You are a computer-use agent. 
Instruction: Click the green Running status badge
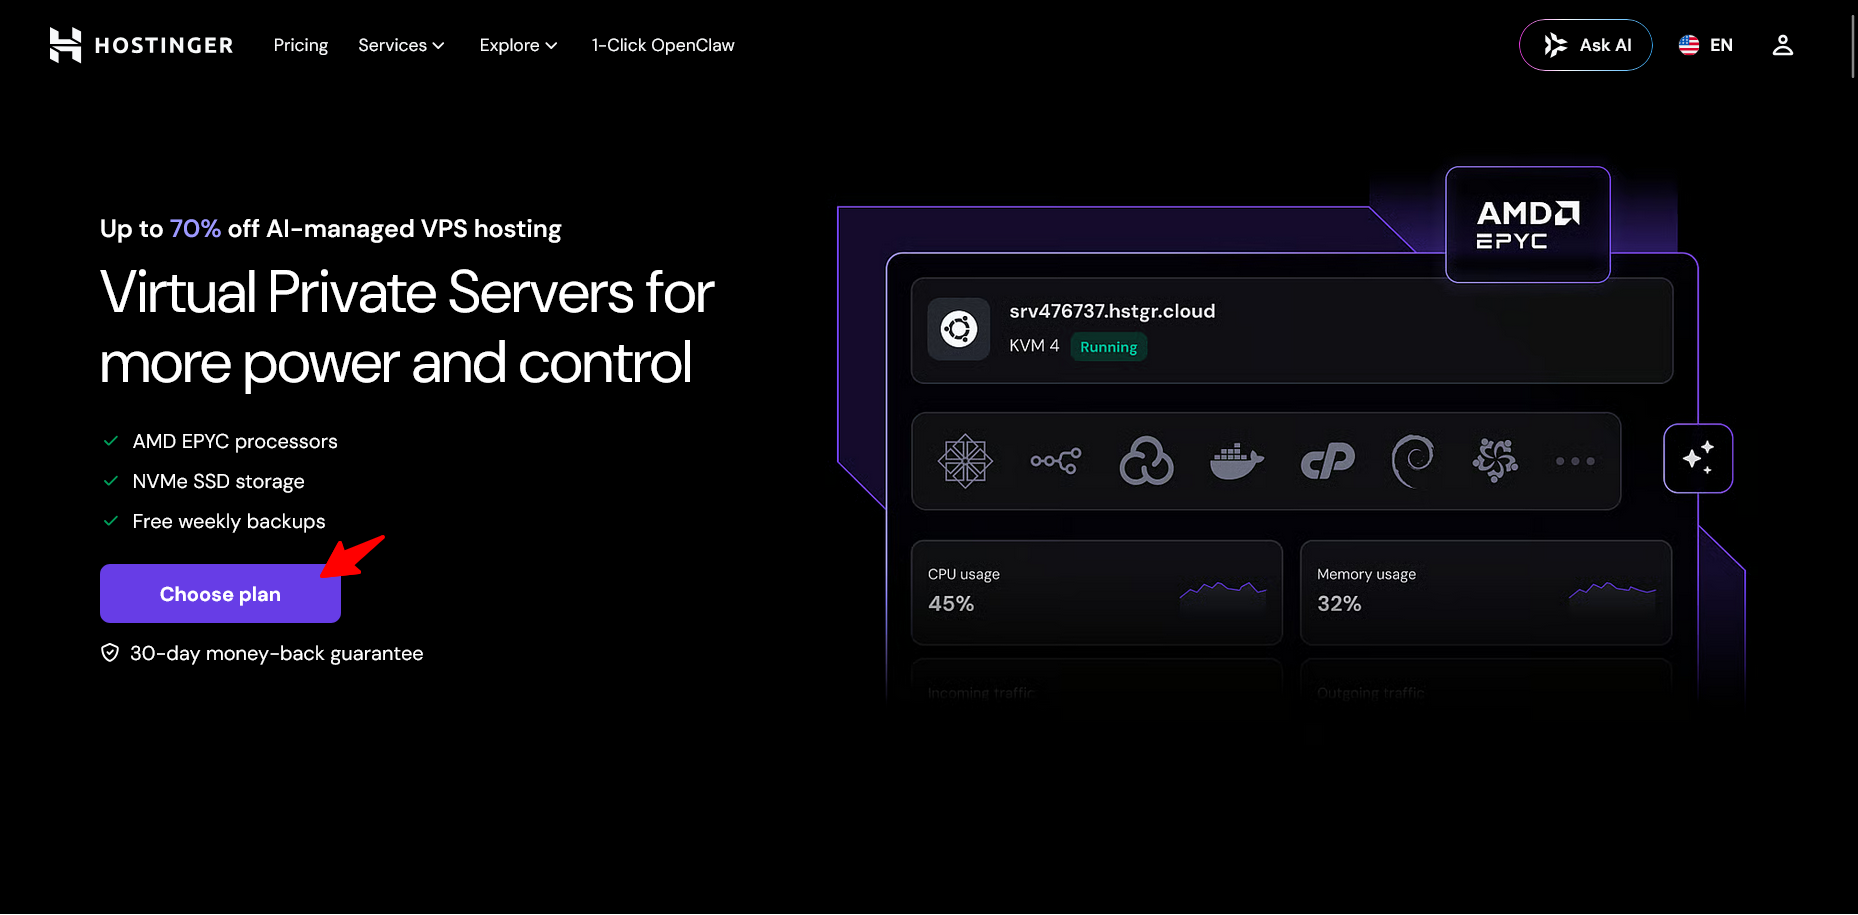coord(1108,347)
